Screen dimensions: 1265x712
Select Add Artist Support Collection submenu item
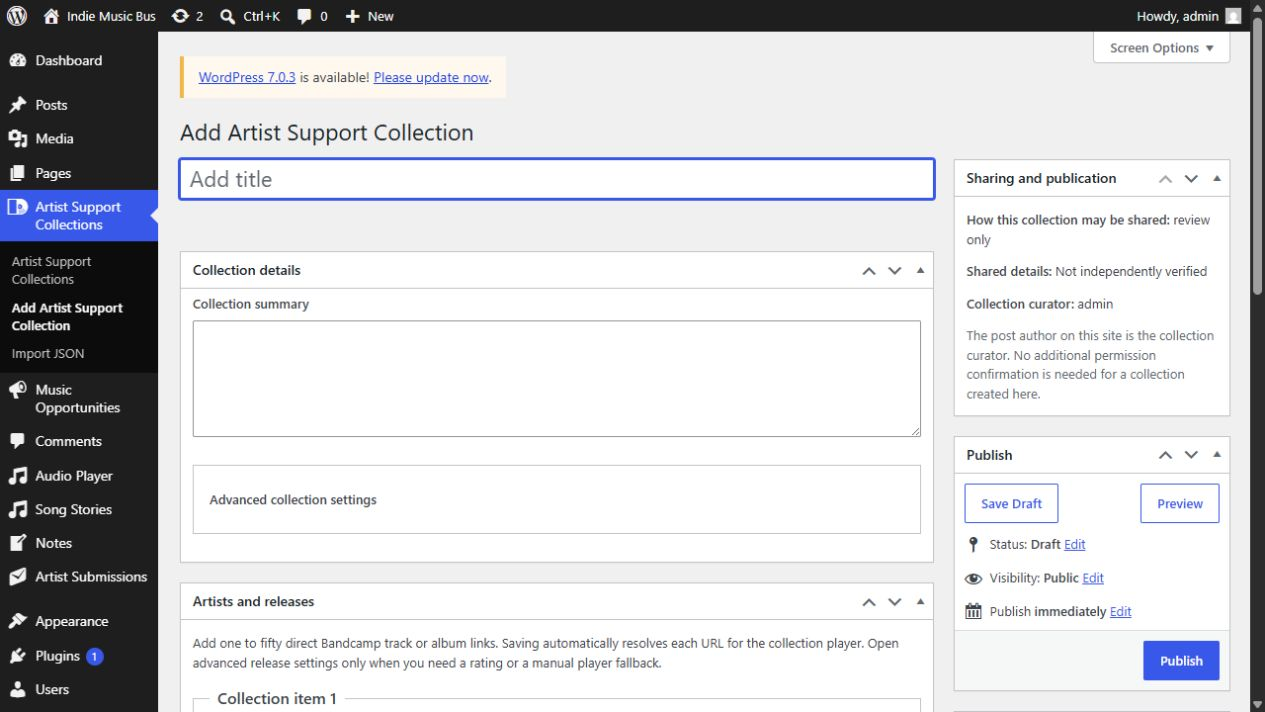tap(67, 317)
